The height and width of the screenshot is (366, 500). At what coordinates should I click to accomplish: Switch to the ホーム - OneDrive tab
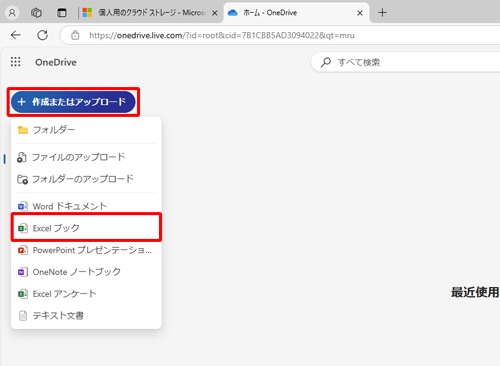click(297, 13)
